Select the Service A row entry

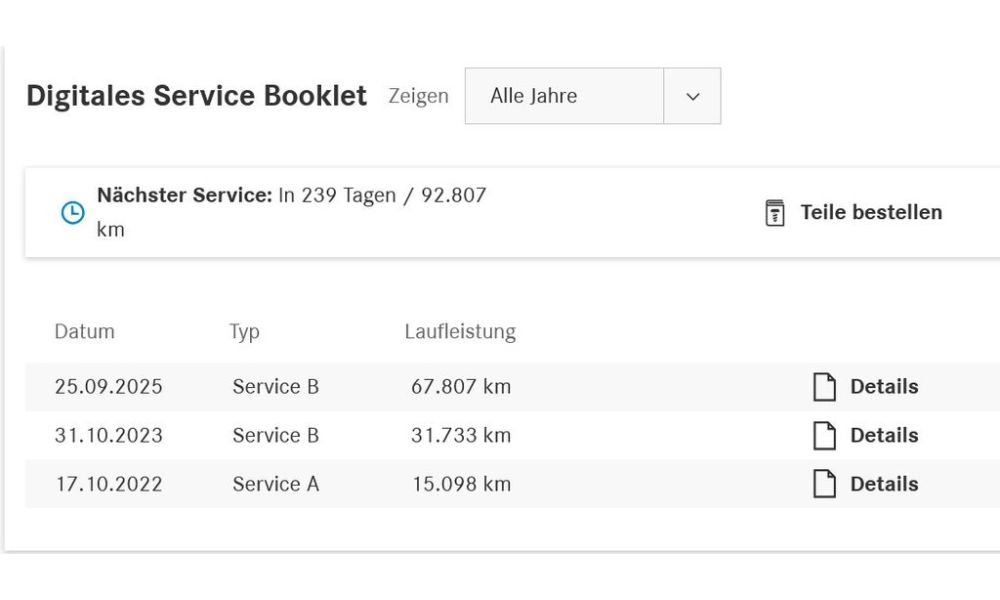coord(276,484)
